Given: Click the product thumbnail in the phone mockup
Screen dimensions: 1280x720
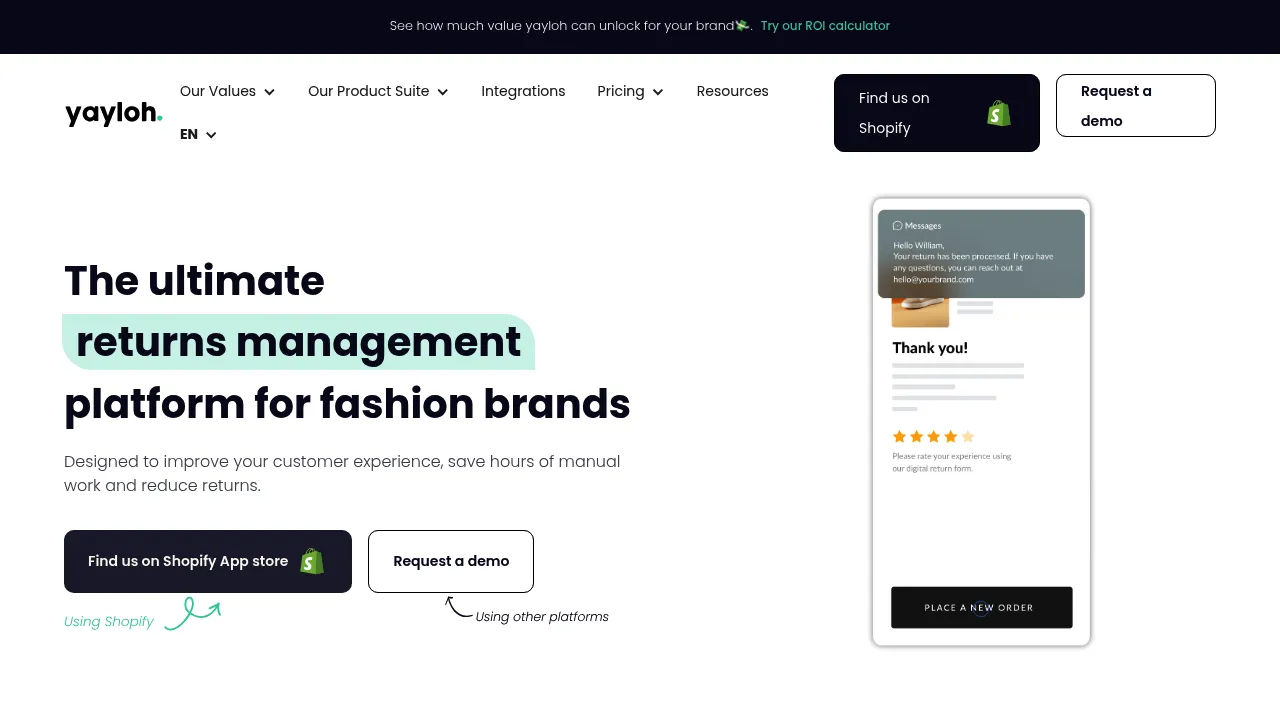Looking at the screenshot, I should tap(920, 312).
